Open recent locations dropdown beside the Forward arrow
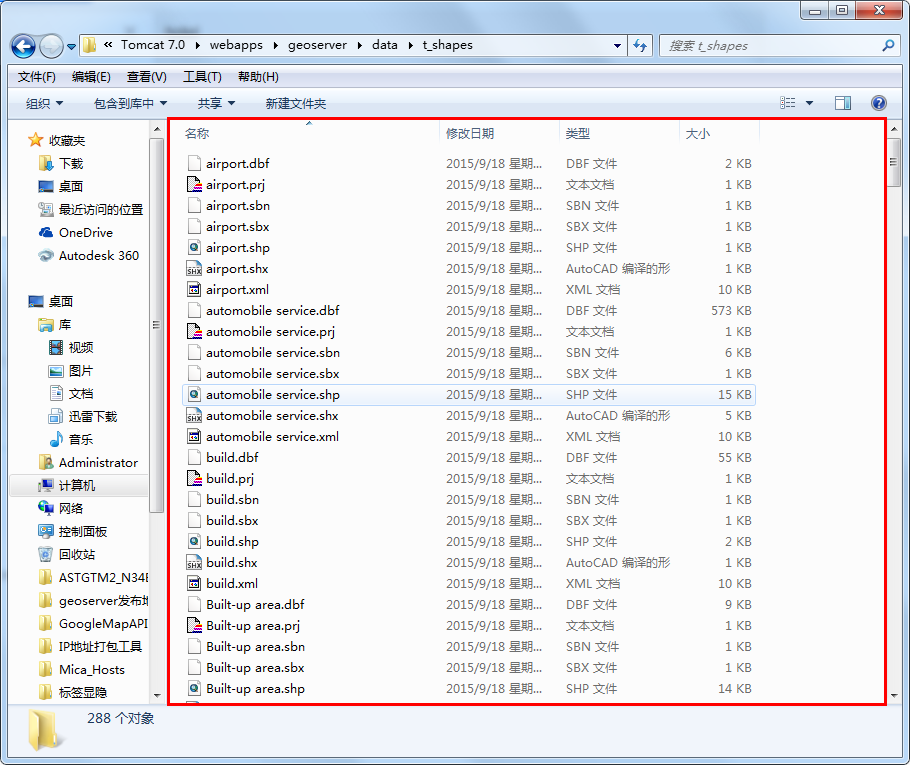 pos(71,46)
